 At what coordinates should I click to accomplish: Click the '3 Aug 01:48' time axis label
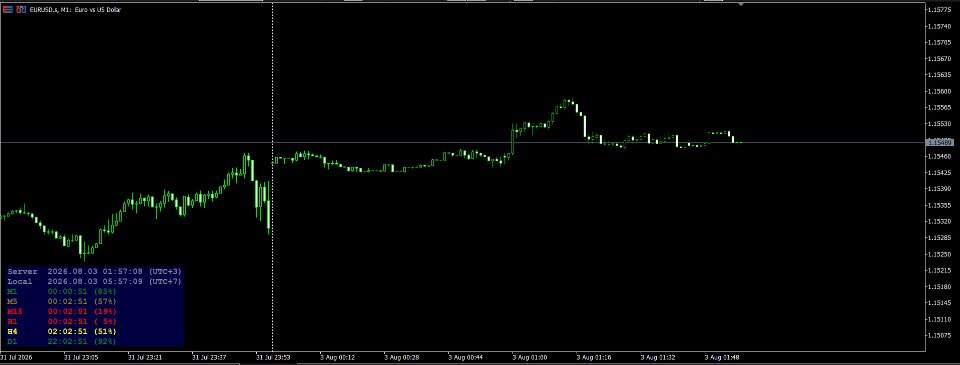[722, 356]
